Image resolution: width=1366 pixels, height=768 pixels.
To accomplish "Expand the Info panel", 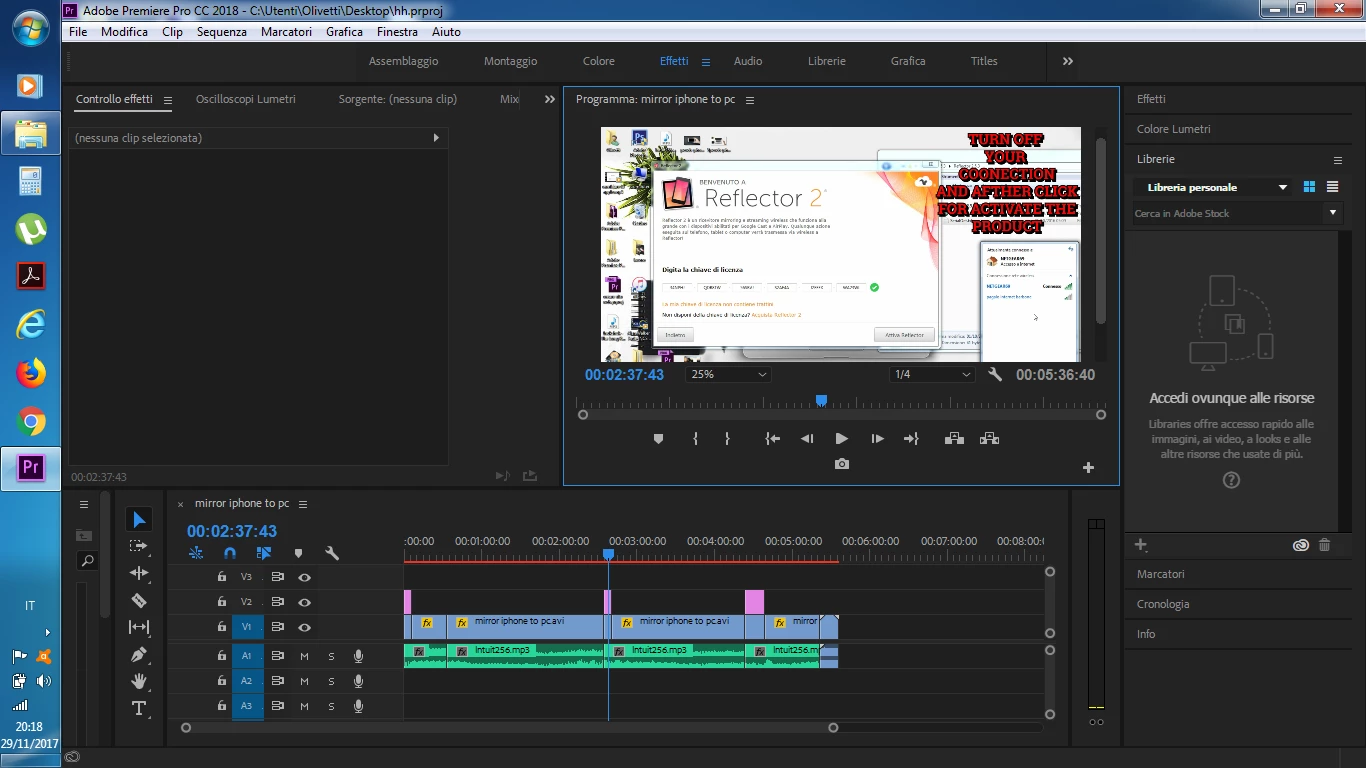I will (1146, 634).
